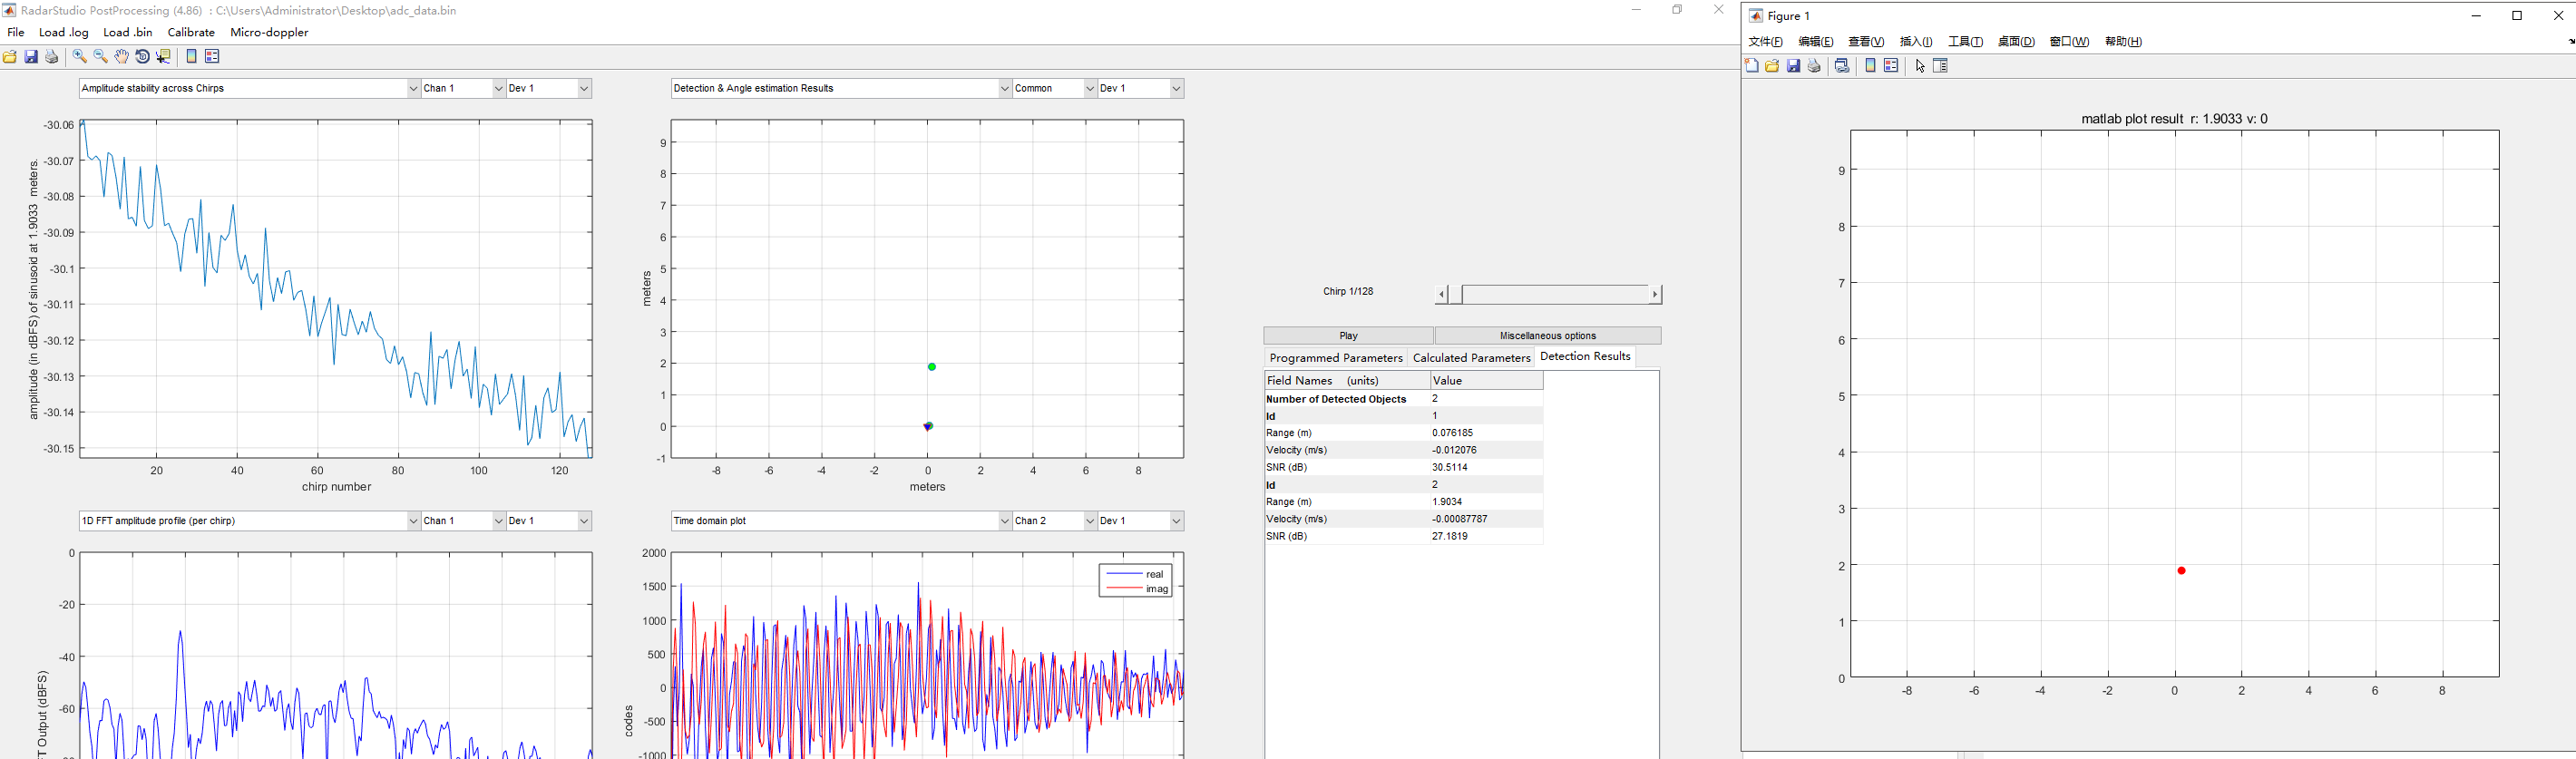Open Dev 1 dropdown of Detection results plot
This screenshot has width=2576, height=759.
coord(1141,88)
